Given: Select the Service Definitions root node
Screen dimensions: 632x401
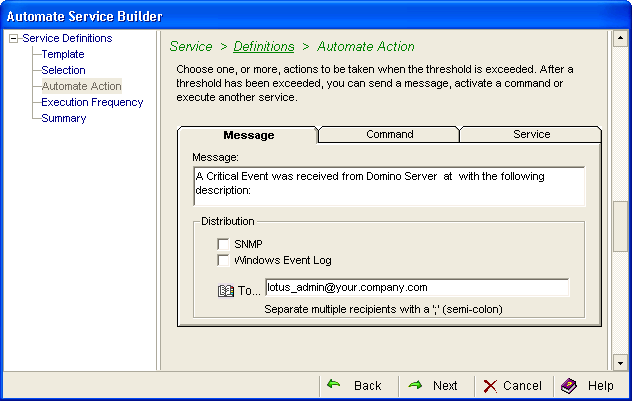Looking at the screenshot, I should pyautogui.click(x=67, y=38).
